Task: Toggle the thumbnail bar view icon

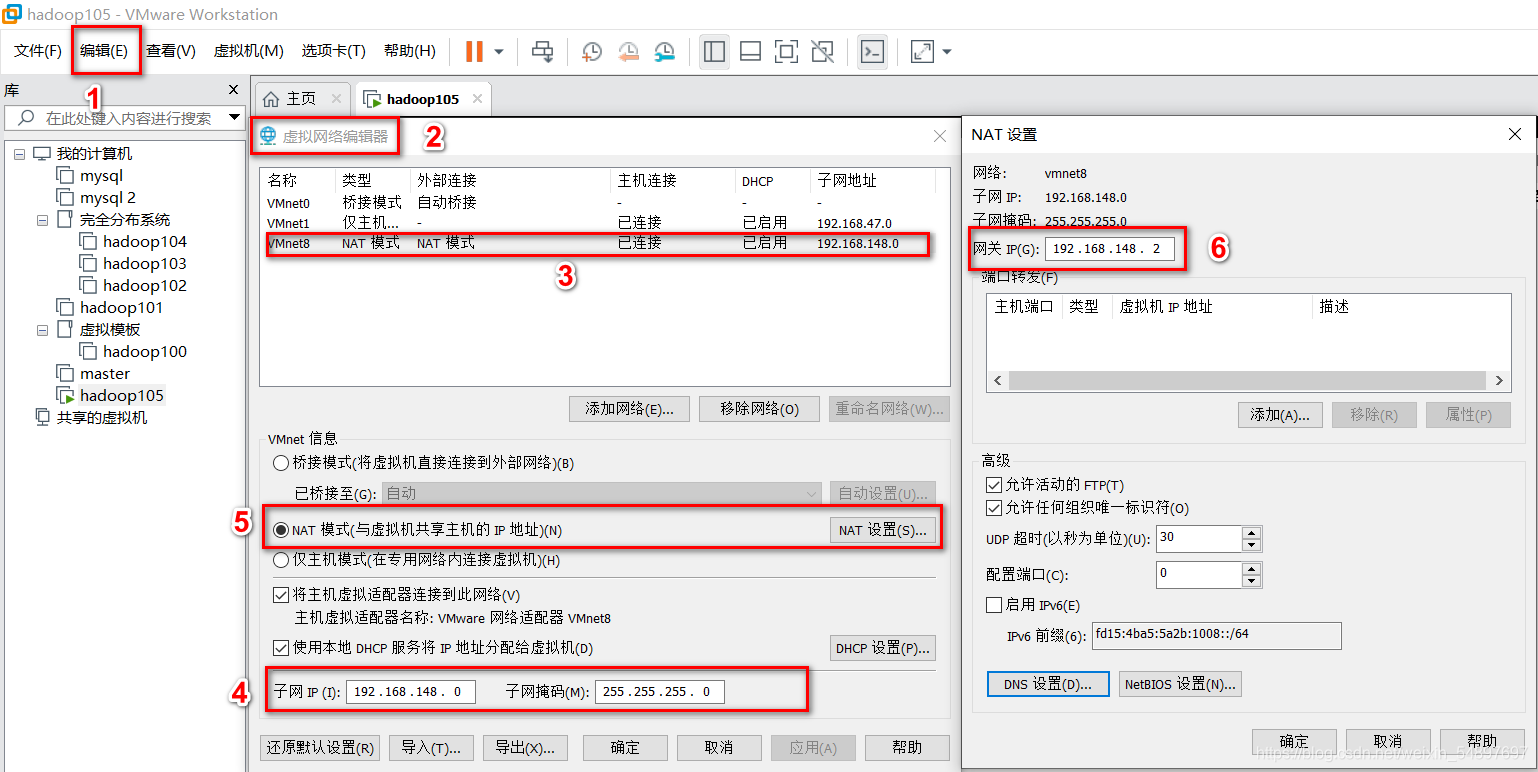Action: click(751, 51)
